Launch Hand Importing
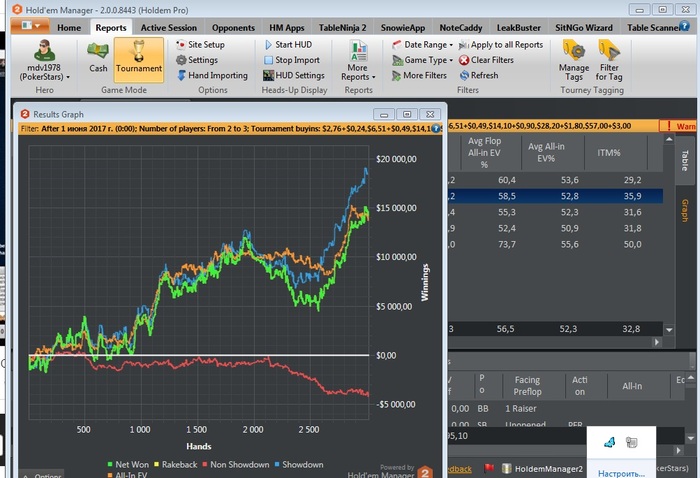The image size is (700, 478). click(x=212, y=75)
